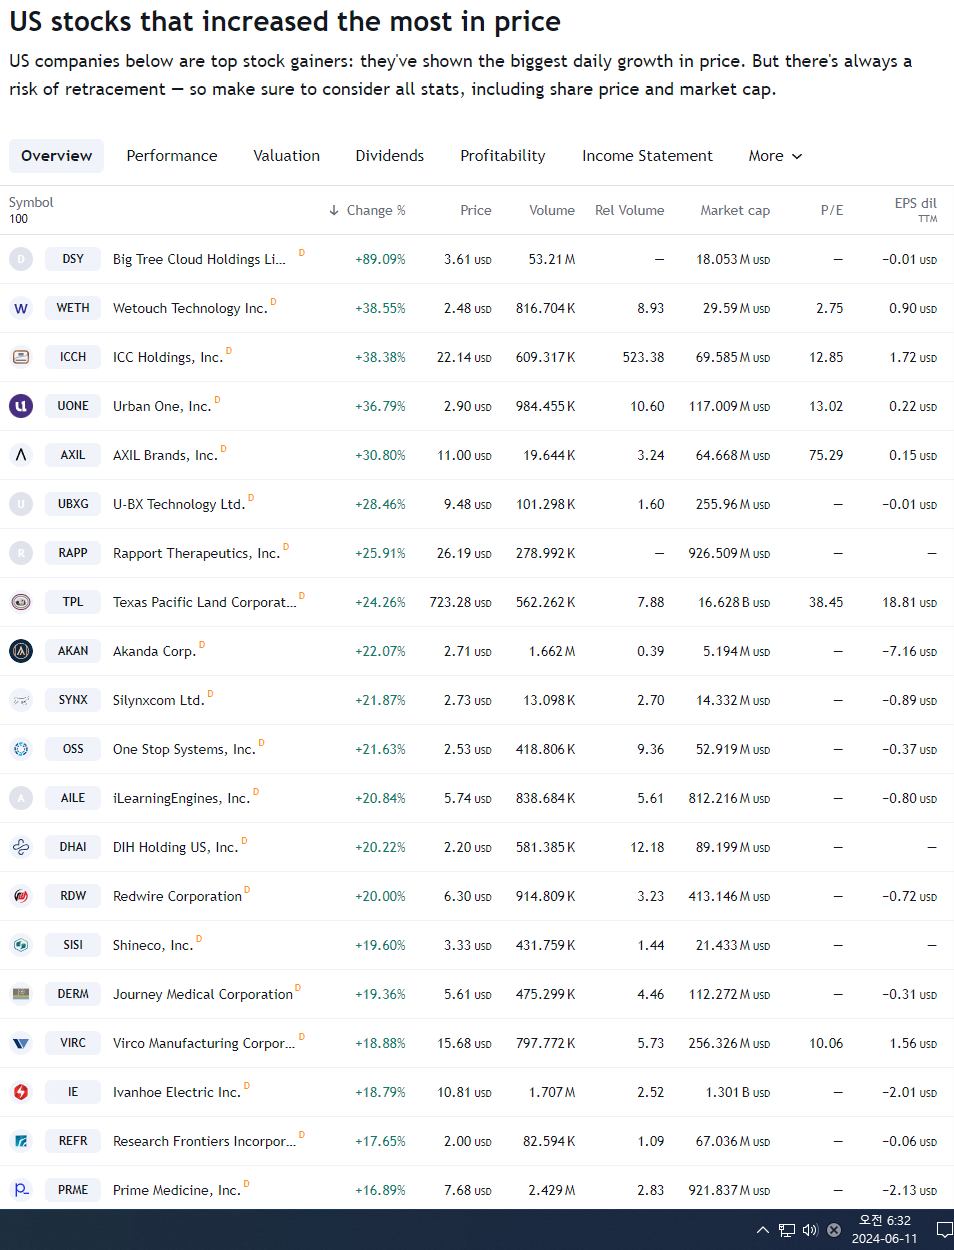The height and width of the screenshot is (1250, 954).
Task: Open the Rapport Therapeutics, Inc. link
Action: 196,553
